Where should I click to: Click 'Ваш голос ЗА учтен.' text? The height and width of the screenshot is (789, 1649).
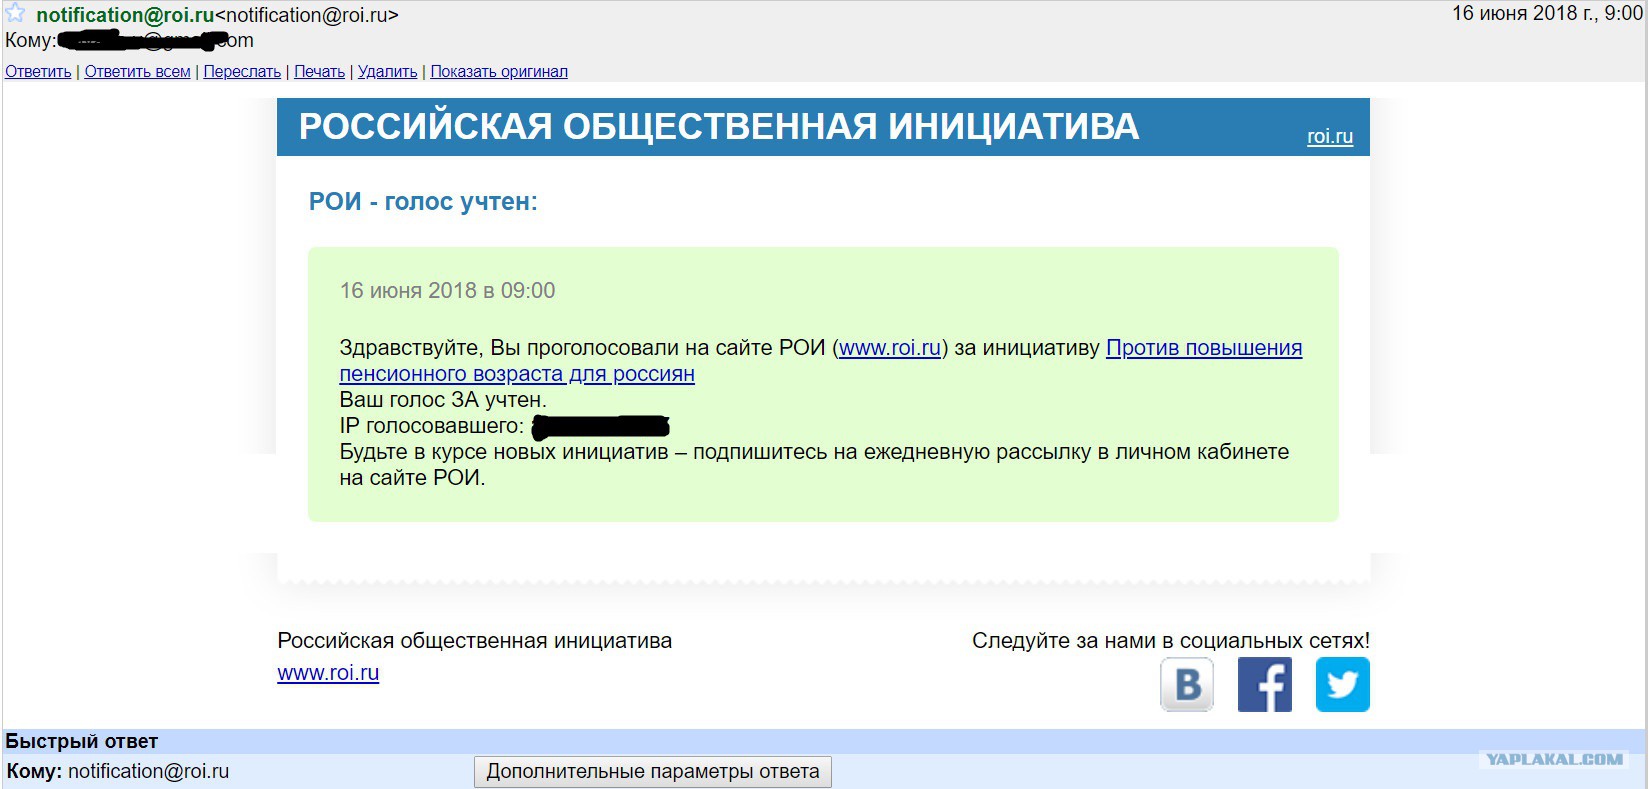click(x=443, y=400)
